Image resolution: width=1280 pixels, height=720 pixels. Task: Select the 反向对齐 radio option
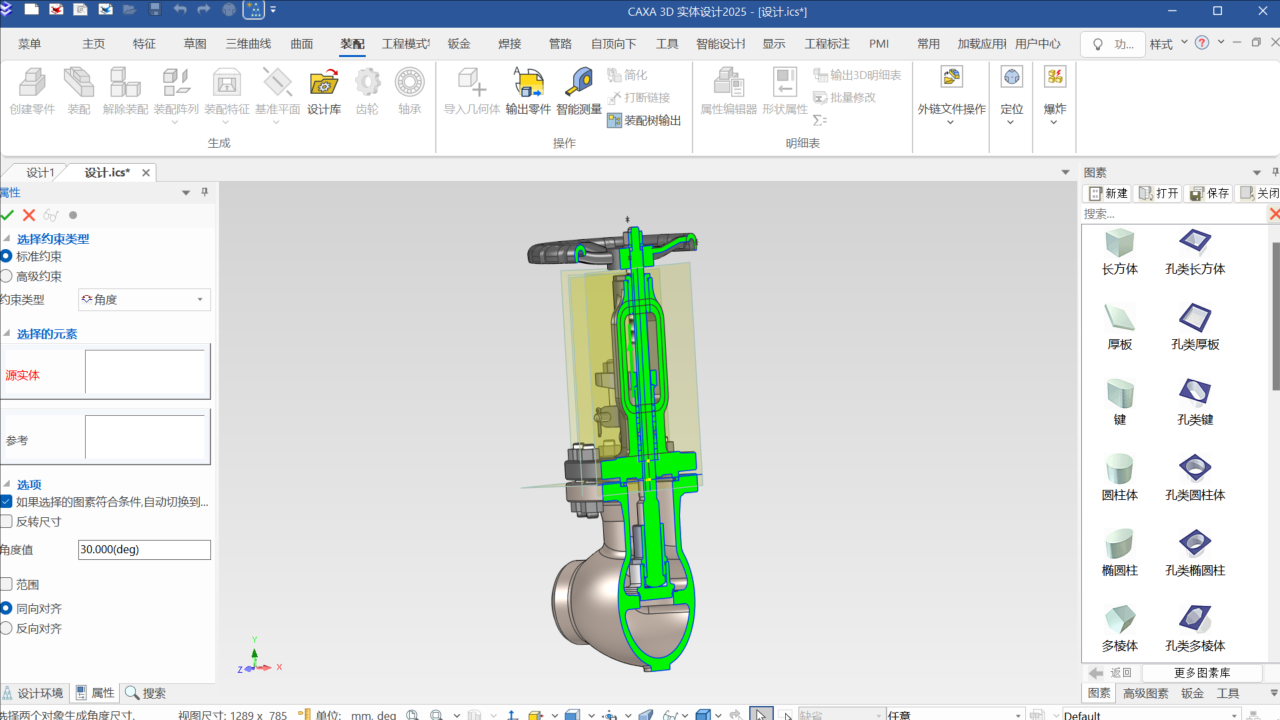[7, 629]
